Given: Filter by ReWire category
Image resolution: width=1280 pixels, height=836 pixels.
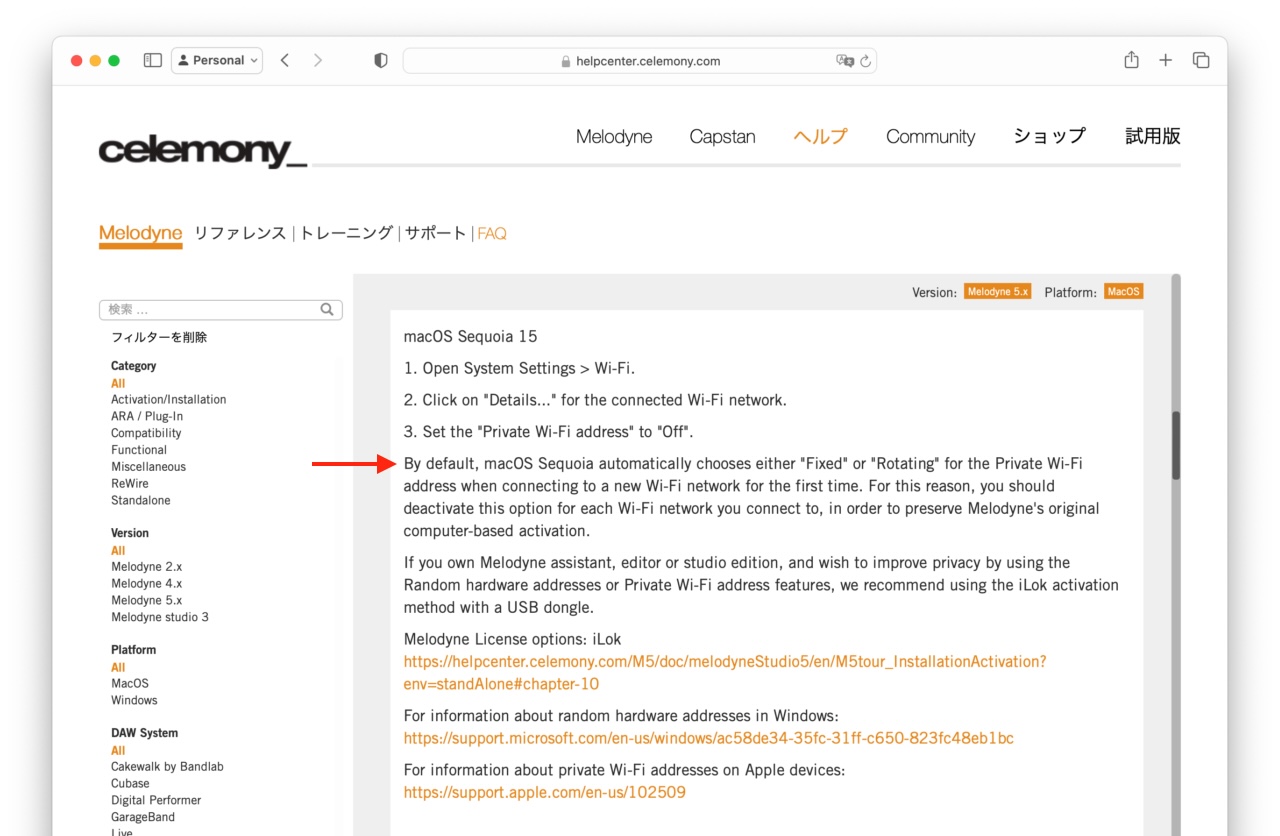Looking at the screenshot, I should pos(130,484).
